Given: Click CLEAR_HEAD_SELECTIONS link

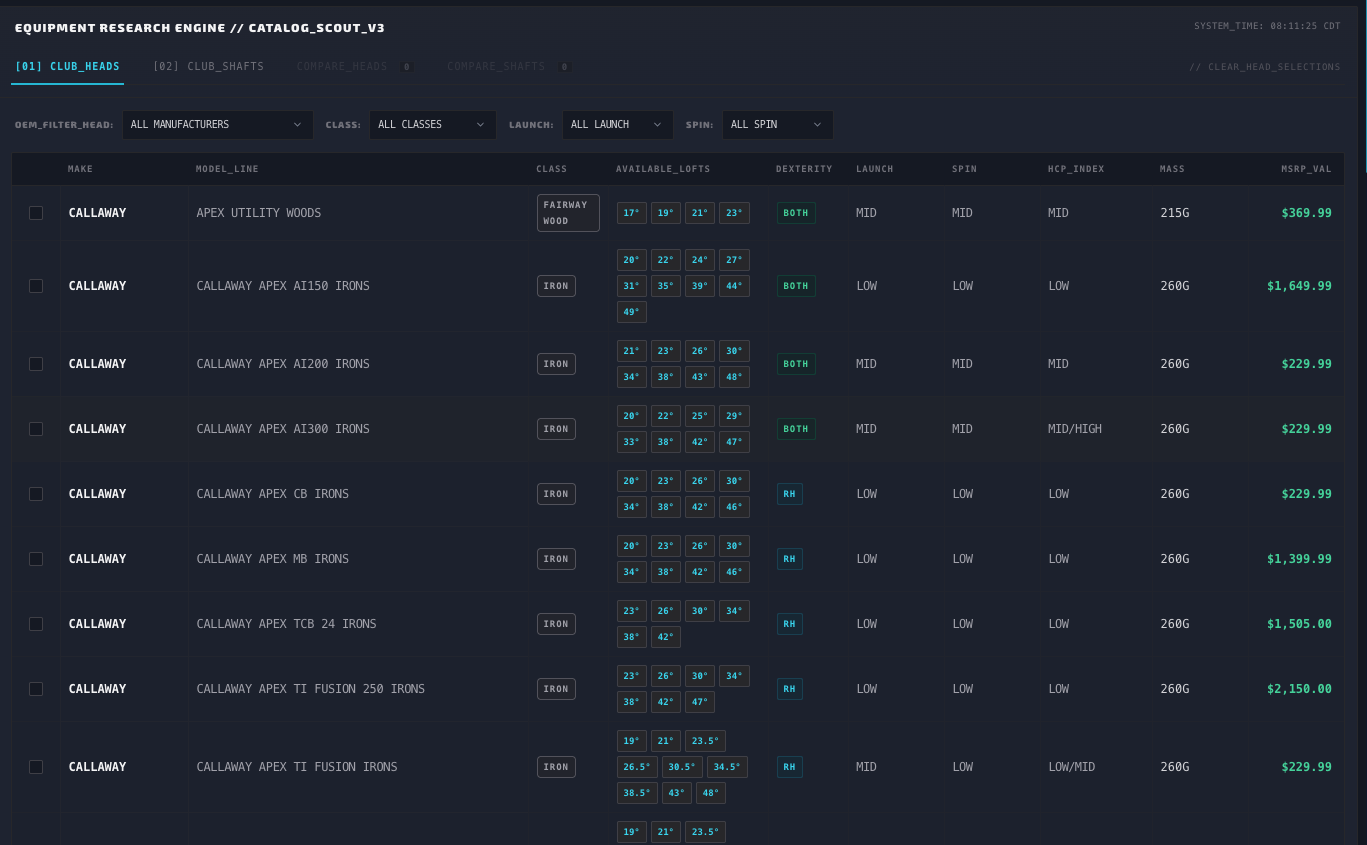Looking at the screenshot, I should (x=1265, y=67).
